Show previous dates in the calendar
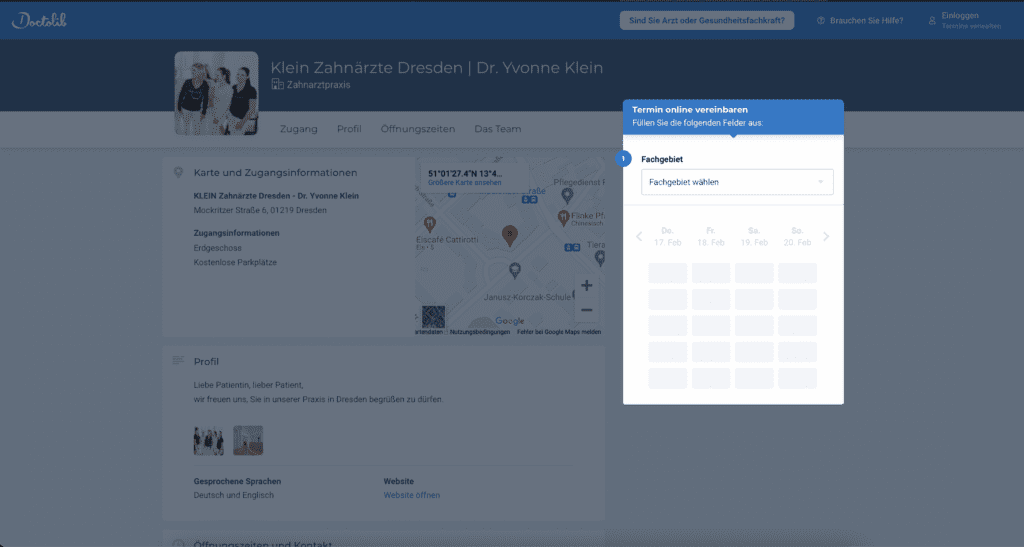 tap(640, 237)
